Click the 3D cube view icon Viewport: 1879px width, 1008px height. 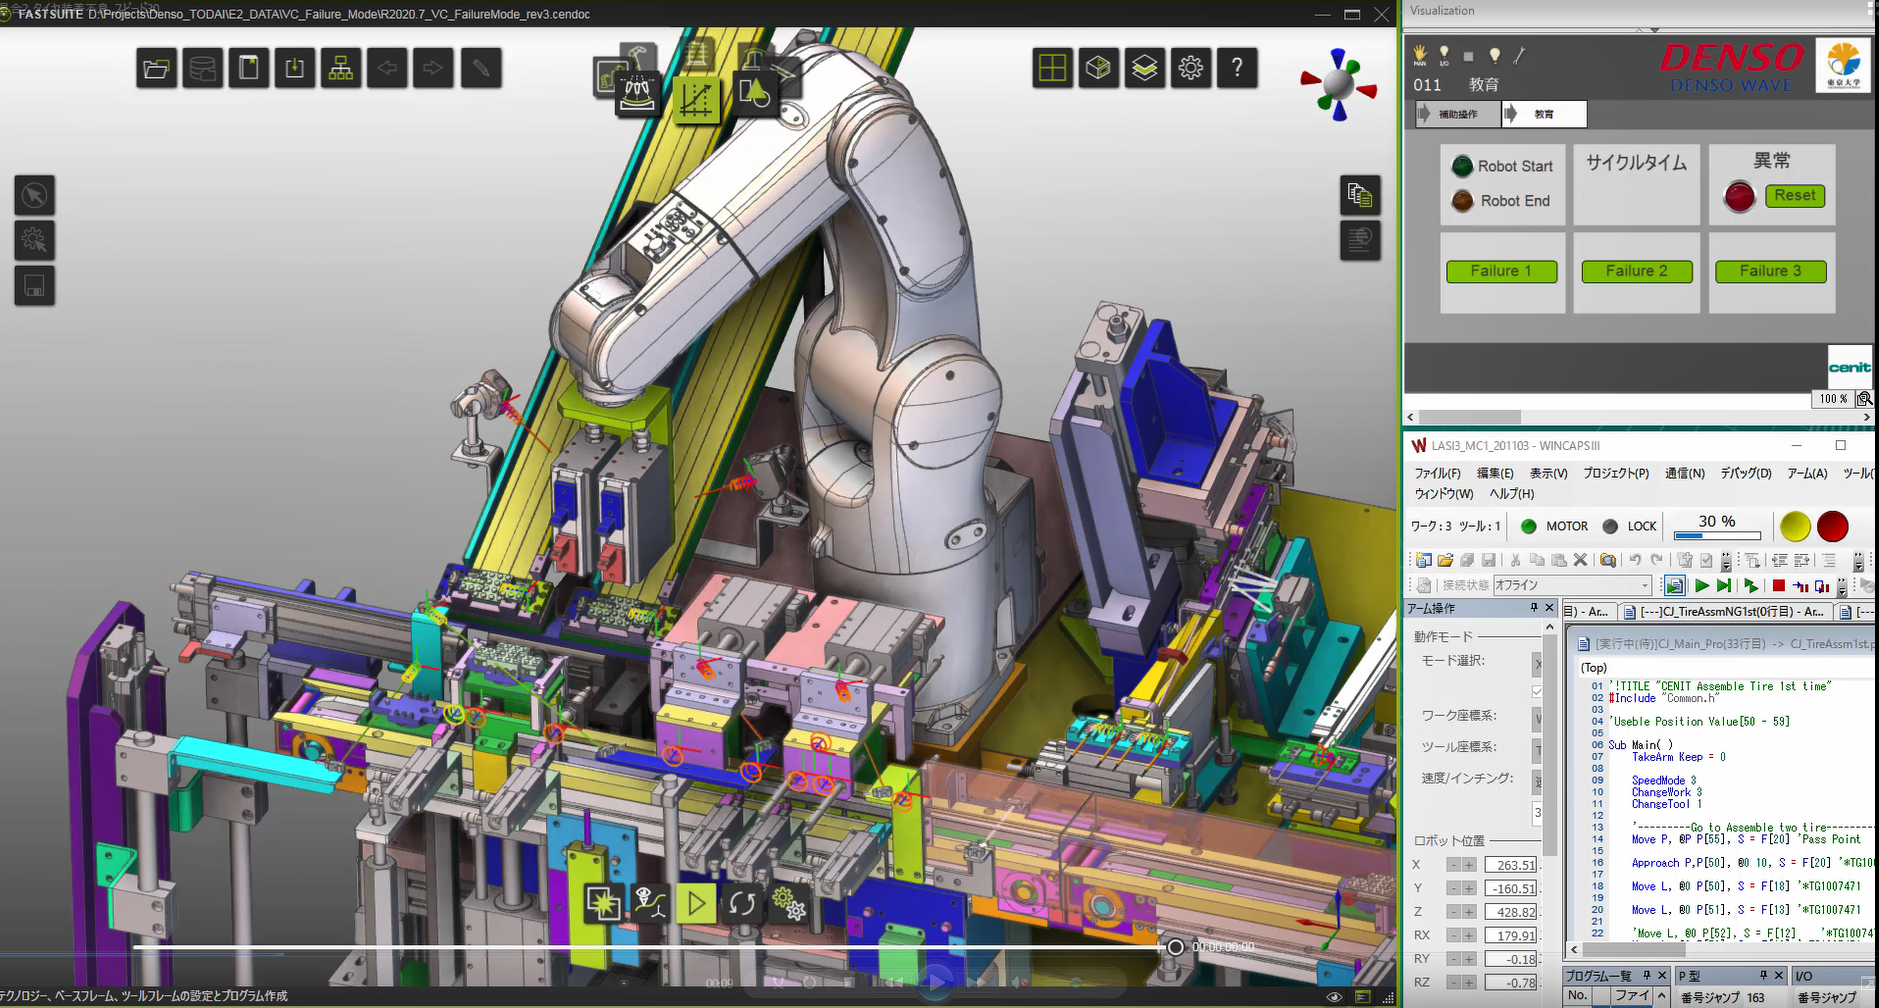tap(1098, 68)
